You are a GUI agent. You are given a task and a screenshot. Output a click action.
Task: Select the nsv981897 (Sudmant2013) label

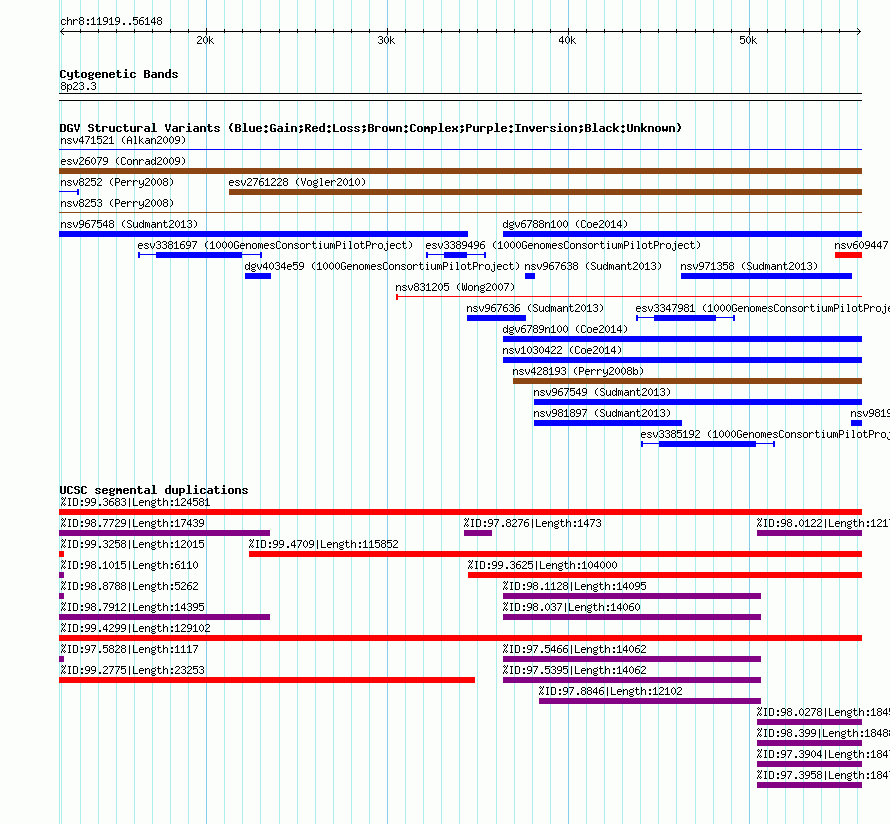pos(602,413)
